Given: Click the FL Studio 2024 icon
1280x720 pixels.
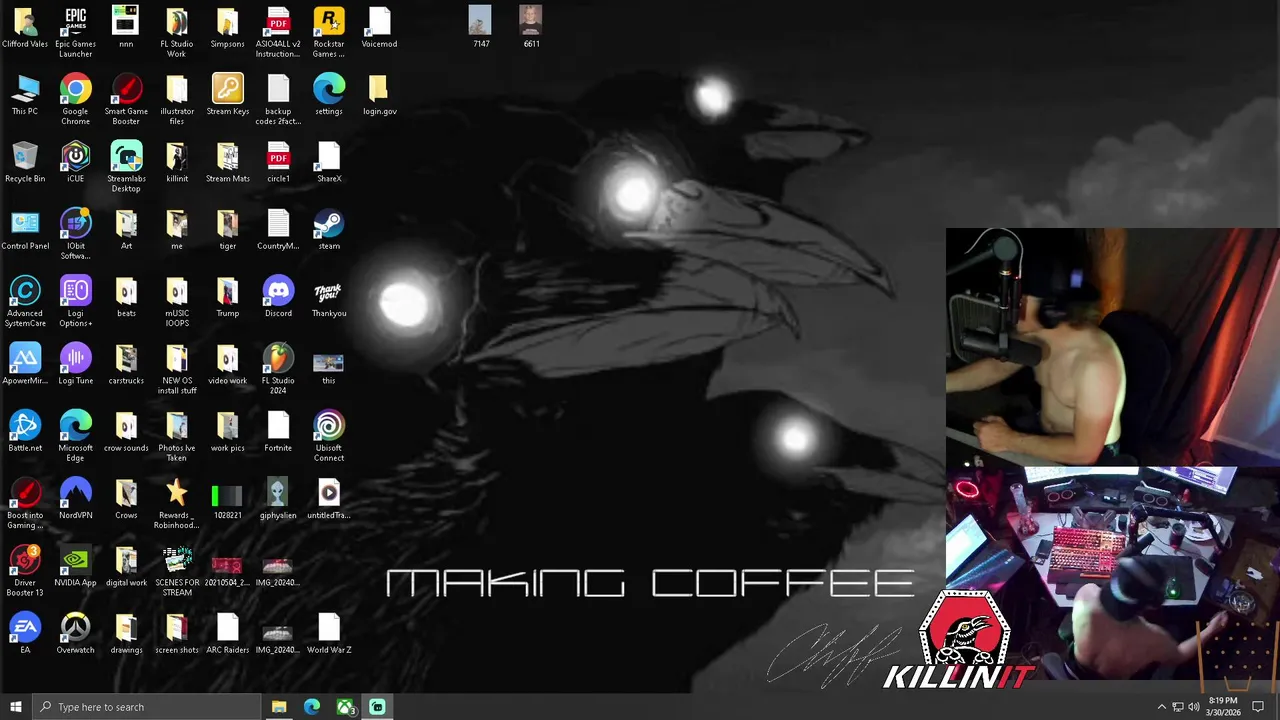Looking at the screenshot, I should pos(278,359).
